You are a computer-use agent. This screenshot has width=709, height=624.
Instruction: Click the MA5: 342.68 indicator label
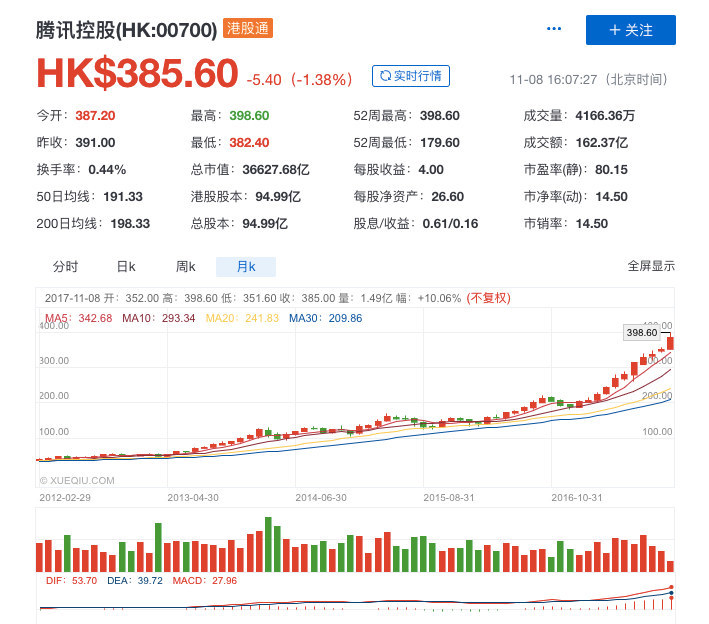78,318
